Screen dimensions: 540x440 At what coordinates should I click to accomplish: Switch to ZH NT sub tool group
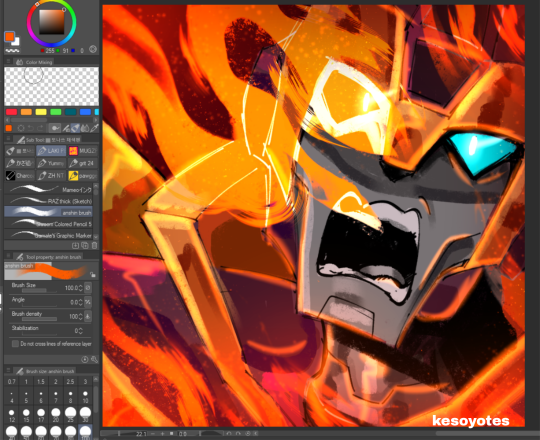pyautogui.click(x=51, y=176)
